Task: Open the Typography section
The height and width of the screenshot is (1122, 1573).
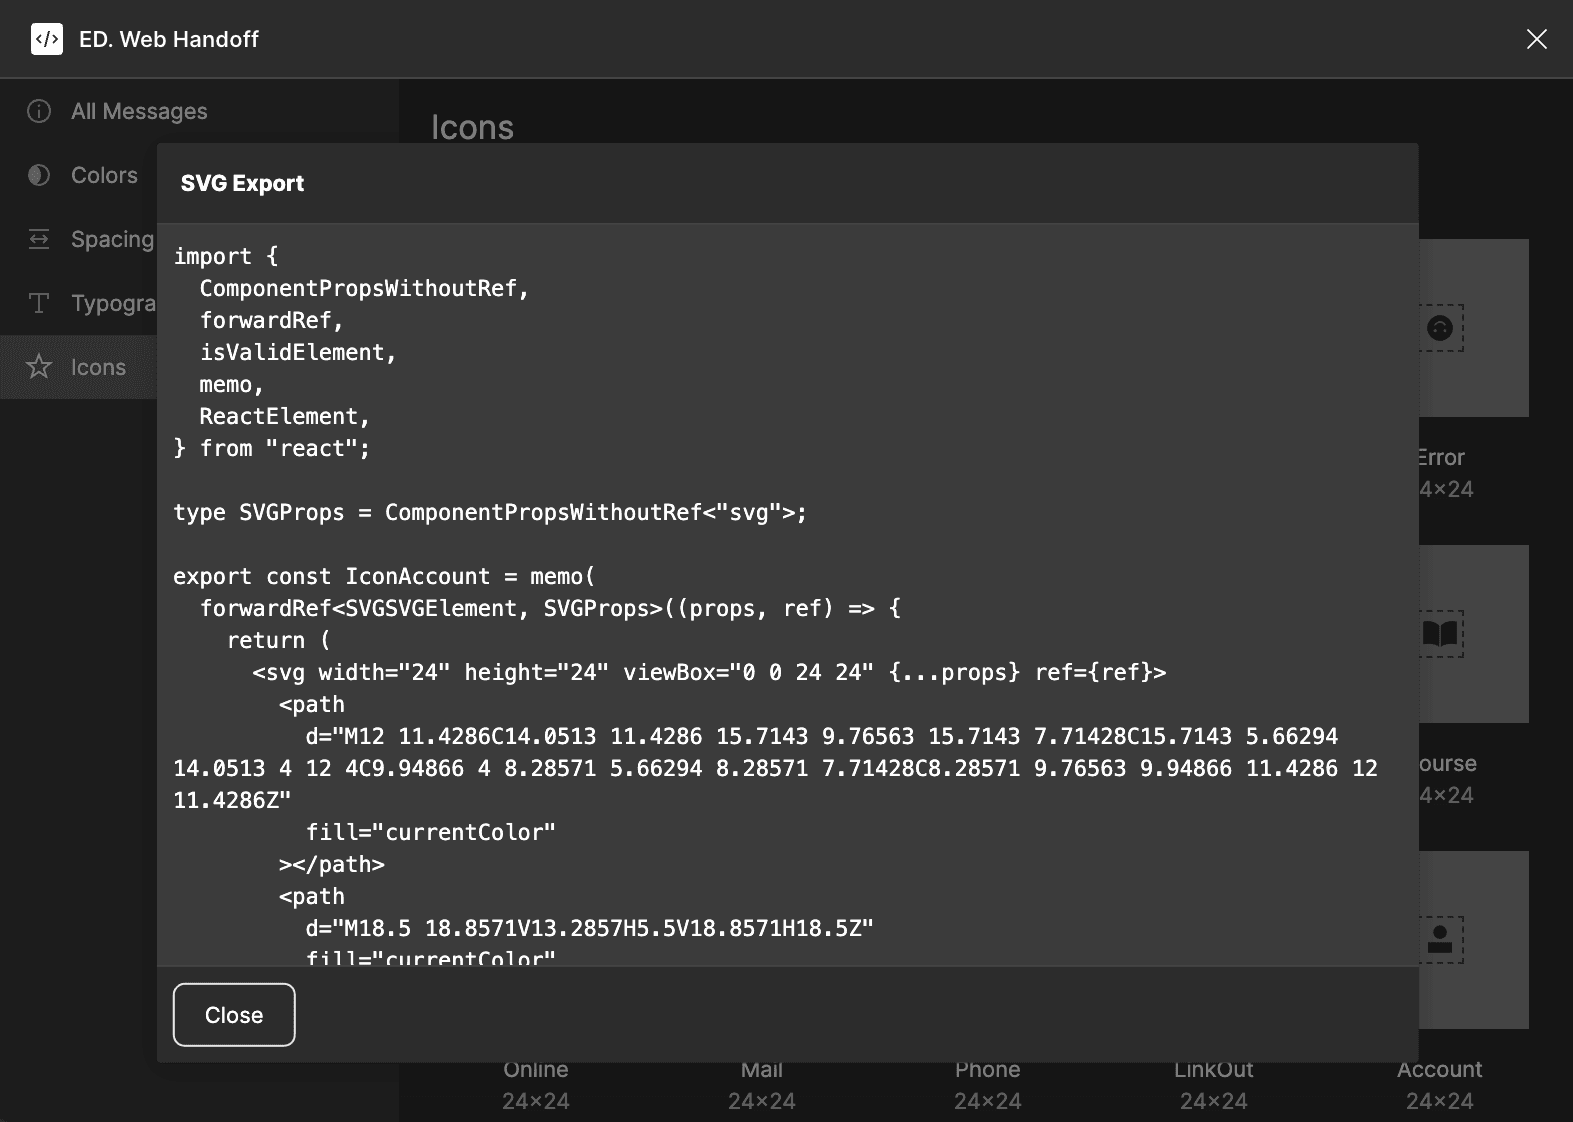Action: pyautogui.click(x=113, y=303)
